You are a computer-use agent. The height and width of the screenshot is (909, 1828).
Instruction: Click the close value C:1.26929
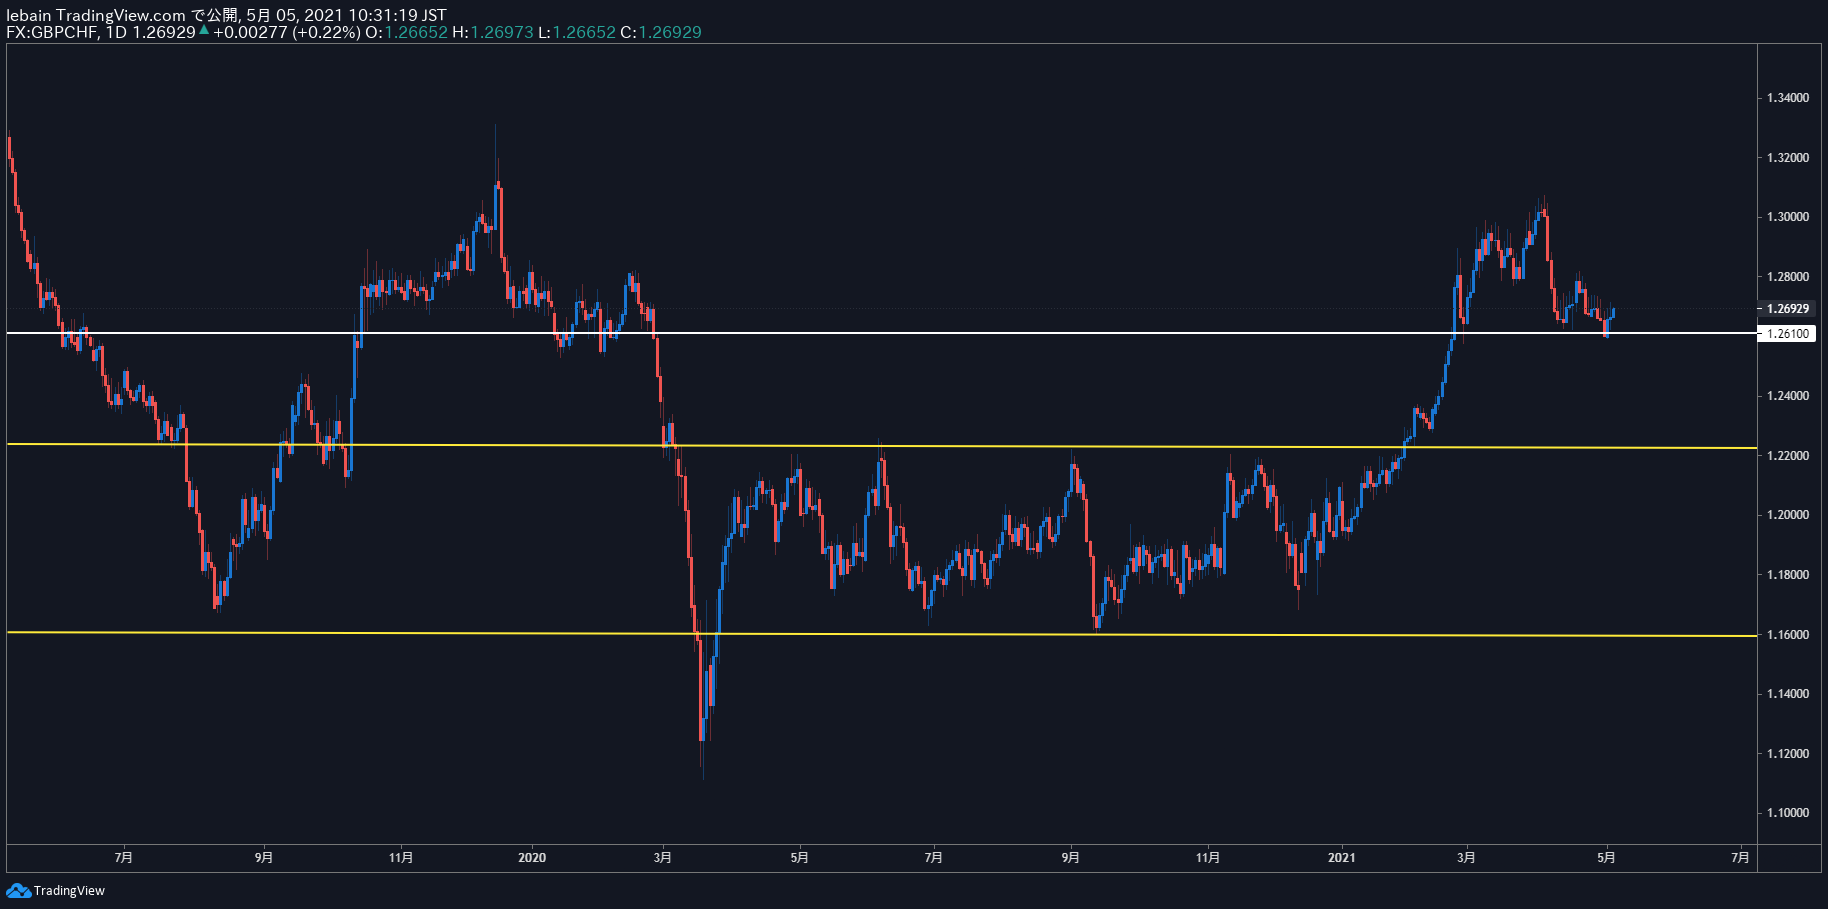pos(661,32)
